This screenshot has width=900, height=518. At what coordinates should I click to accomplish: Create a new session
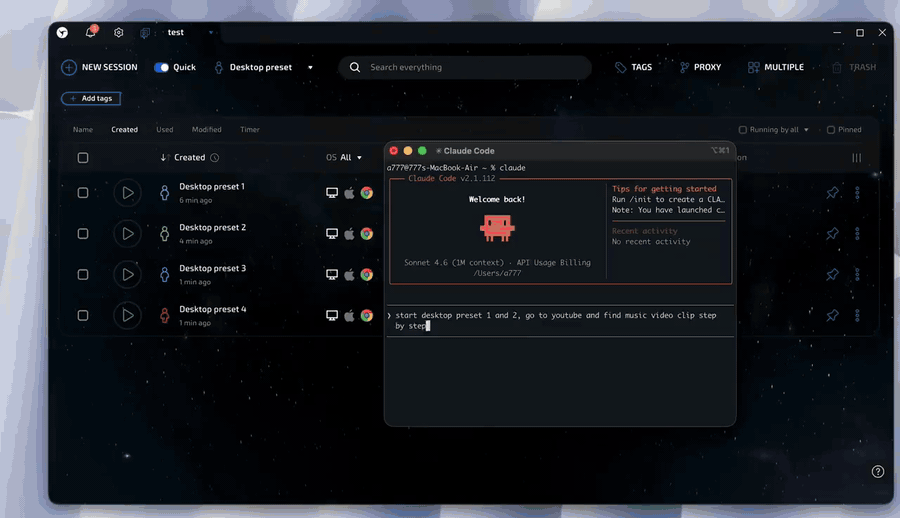pyautogui.click(x=99, y=67)
